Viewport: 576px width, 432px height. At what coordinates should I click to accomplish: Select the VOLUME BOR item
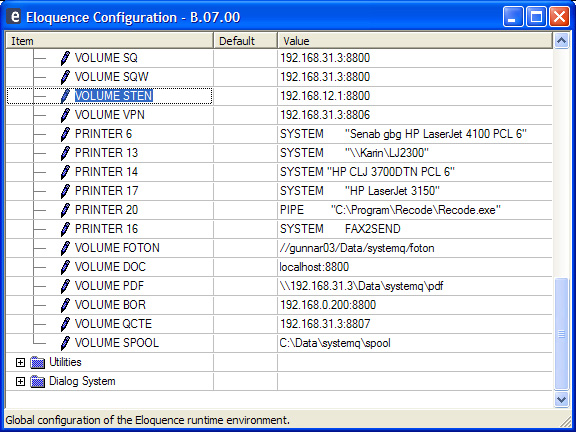click(110, 305)
